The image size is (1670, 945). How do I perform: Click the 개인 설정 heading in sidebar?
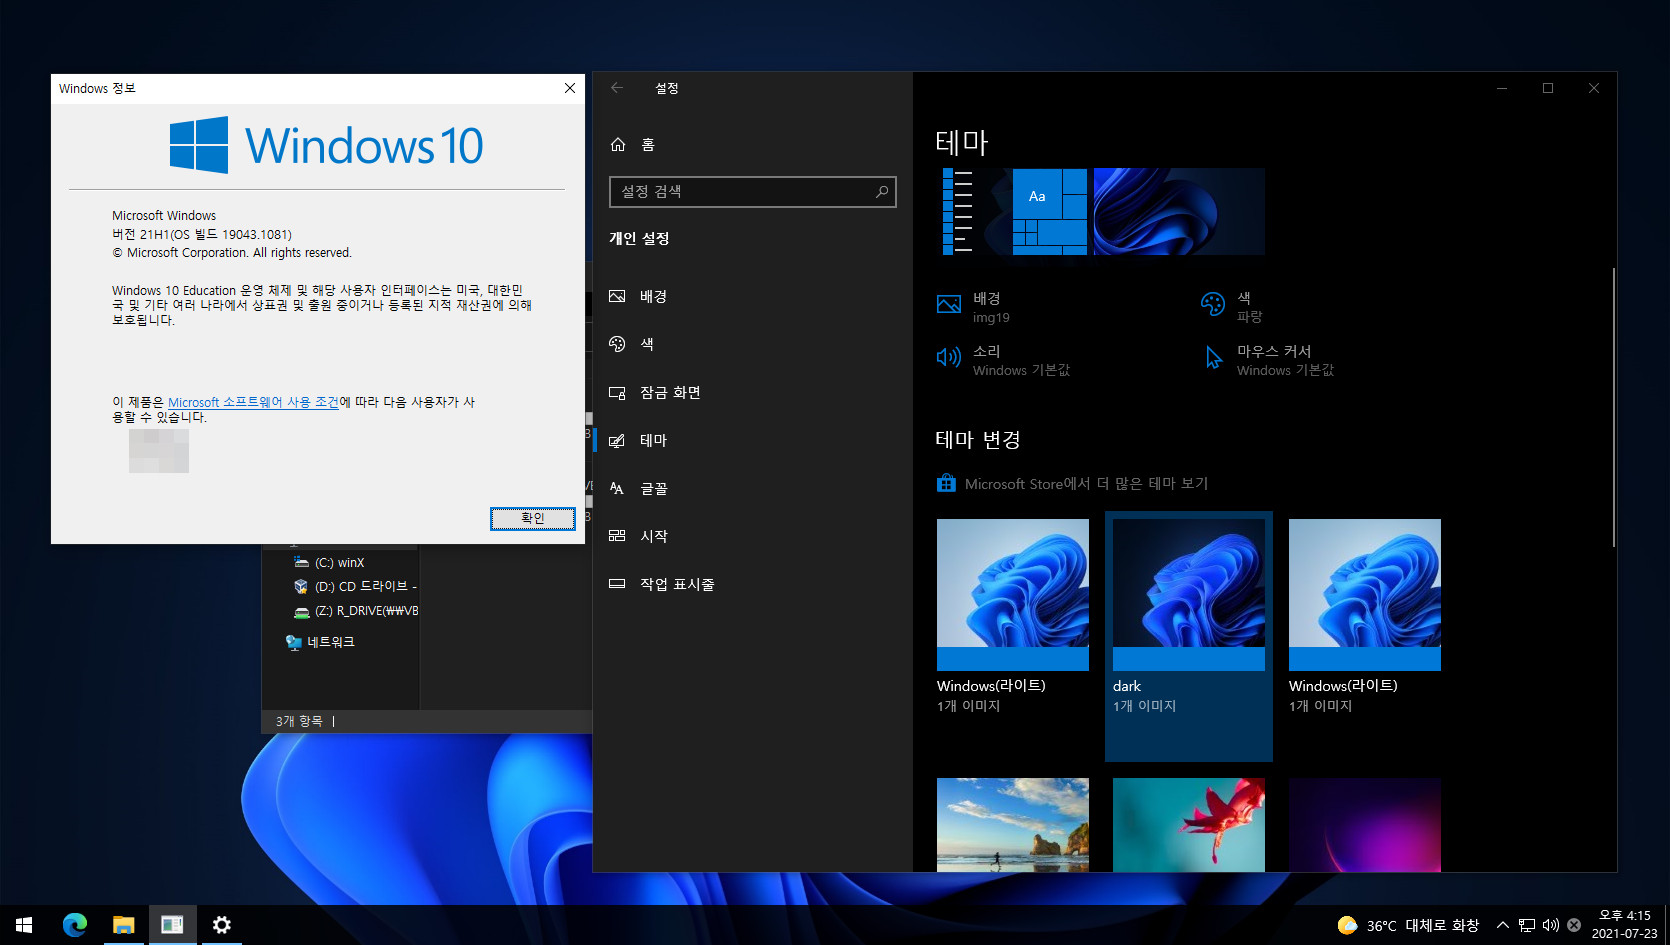[639, 238]
